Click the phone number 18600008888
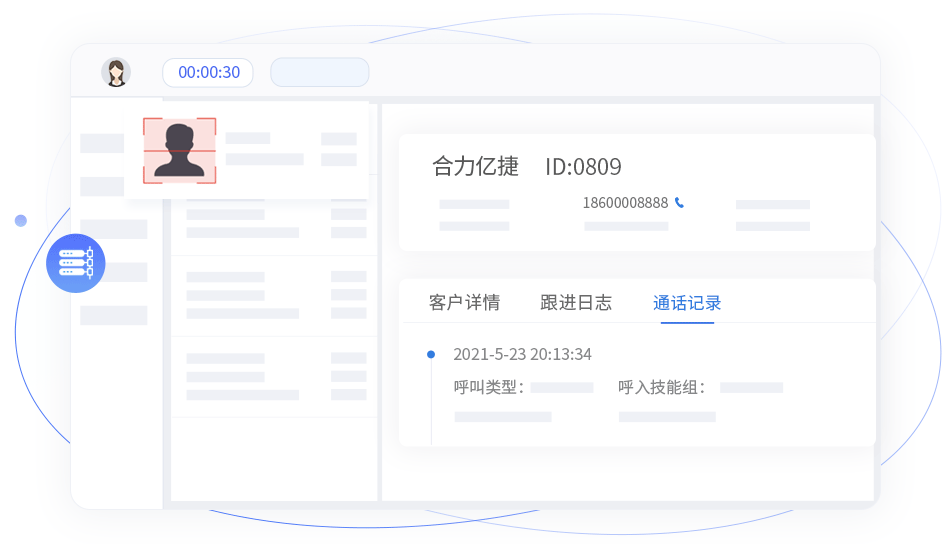 pos(625,203)
